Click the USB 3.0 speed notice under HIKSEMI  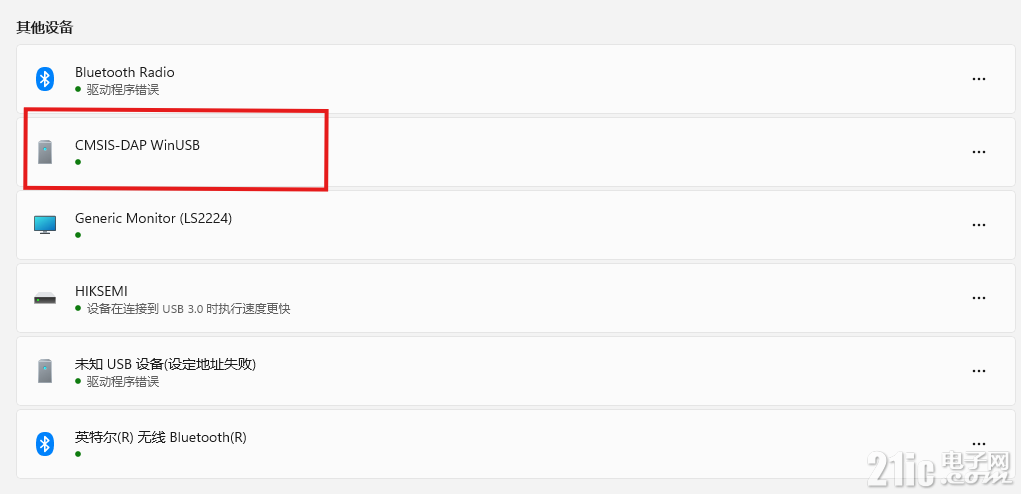188,309
